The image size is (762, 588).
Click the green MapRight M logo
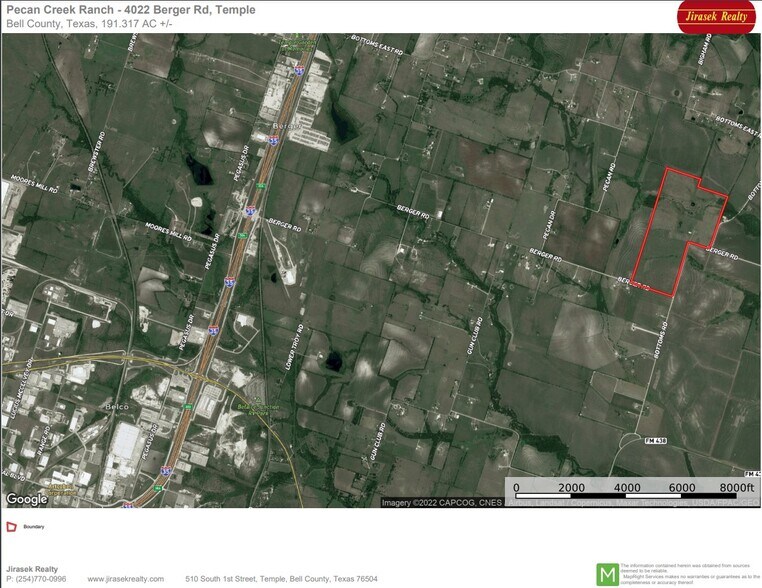[x=607, y=574]
